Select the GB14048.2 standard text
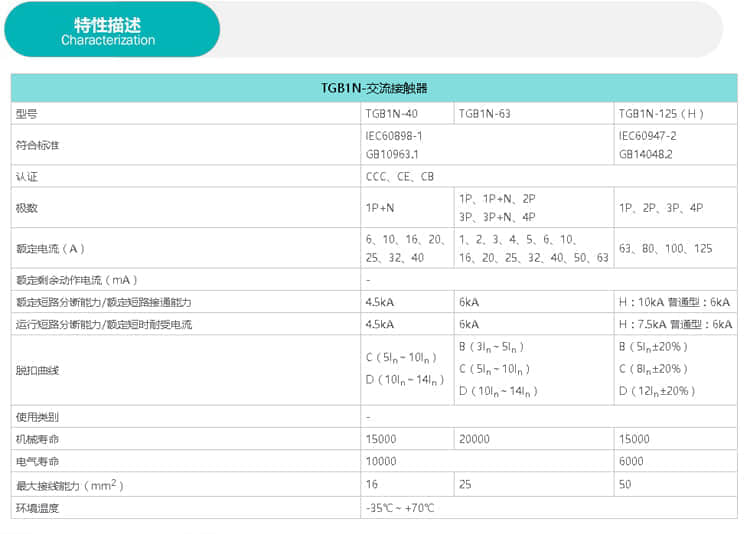The height and width of the screenshot is (534, 750). (646, 155)
